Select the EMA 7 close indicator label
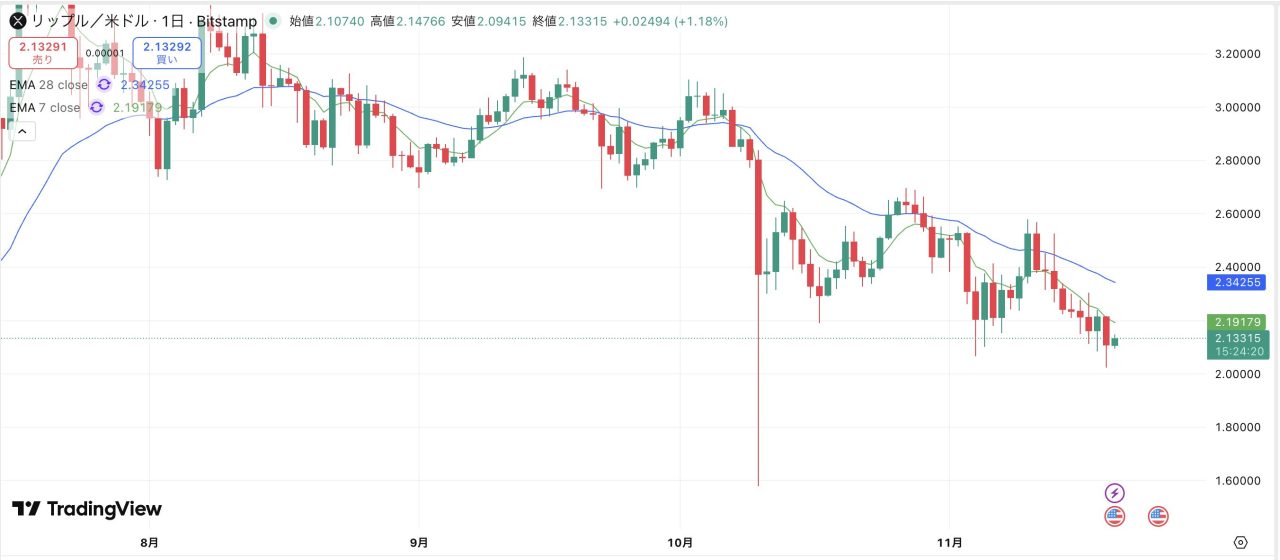The image size is (1280, 560). [44, 107]
